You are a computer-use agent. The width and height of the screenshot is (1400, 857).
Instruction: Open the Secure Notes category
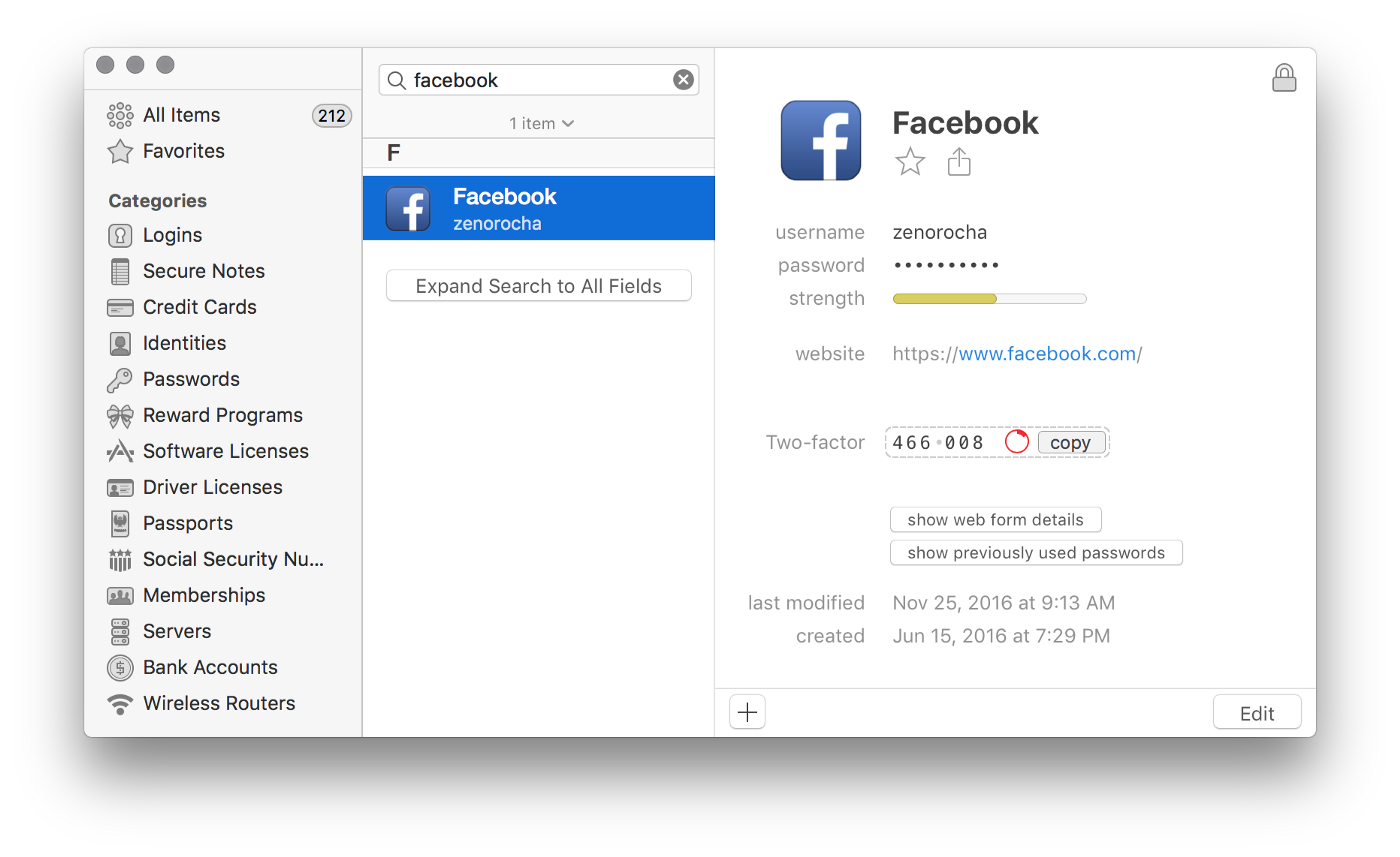pyautogui.click(x=203, y=271)
